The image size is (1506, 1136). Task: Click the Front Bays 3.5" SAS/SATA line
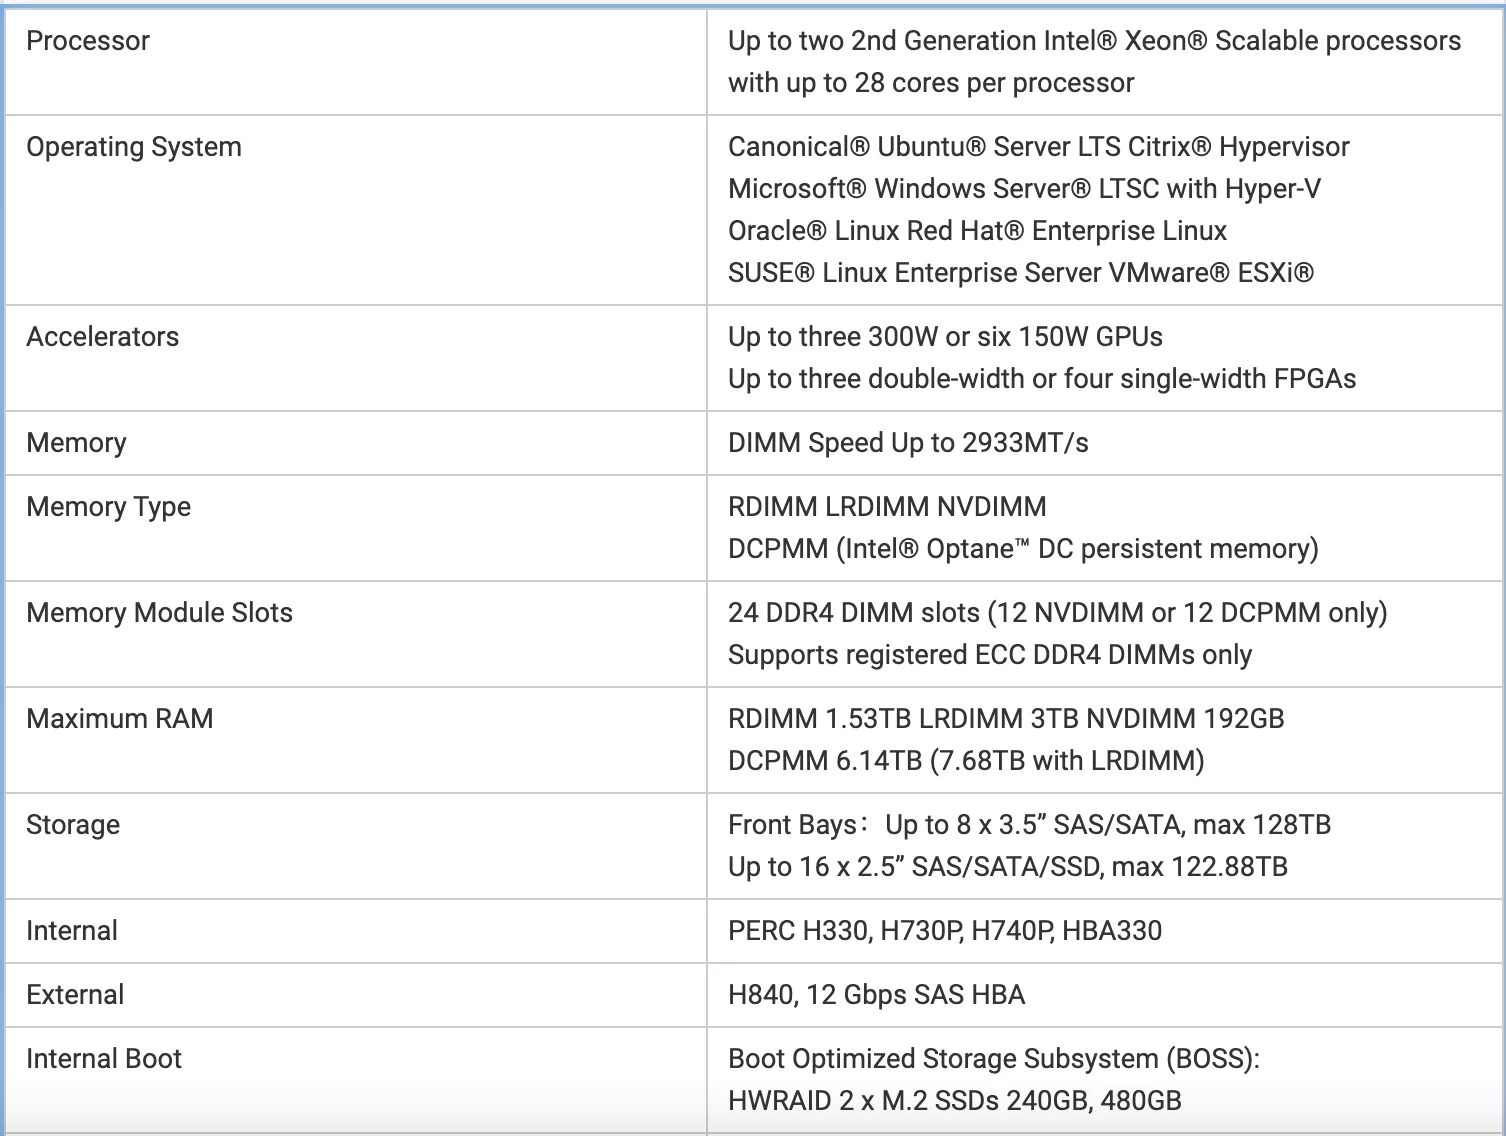tap(1028, 825)
